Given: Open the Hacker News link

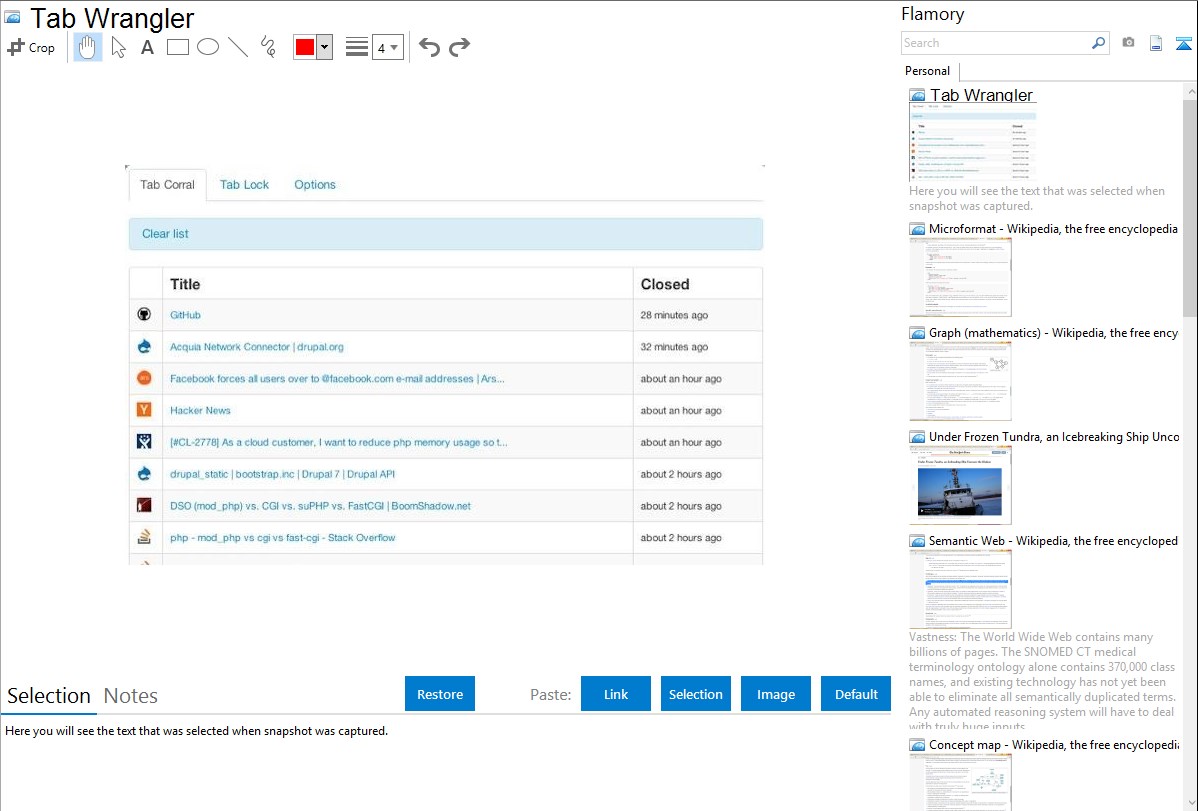Looking at the screenshot, I should point(200,410).
